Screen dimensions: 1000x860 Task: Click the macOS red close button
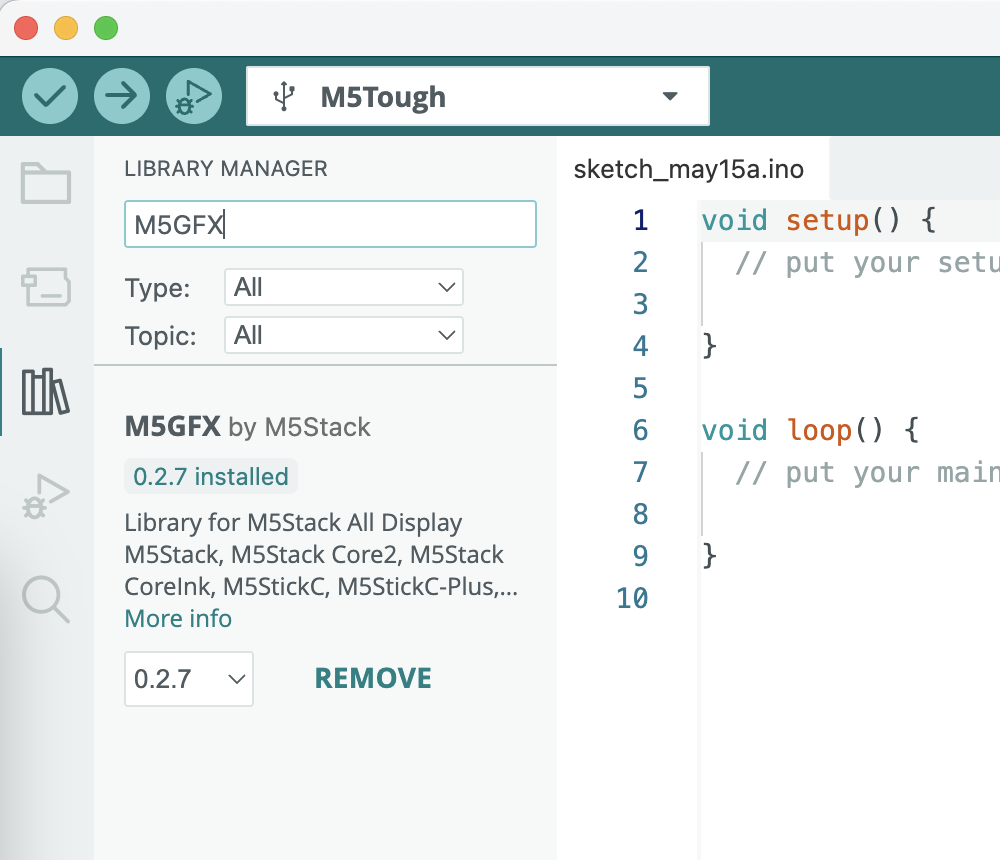[x=26, y=28]
